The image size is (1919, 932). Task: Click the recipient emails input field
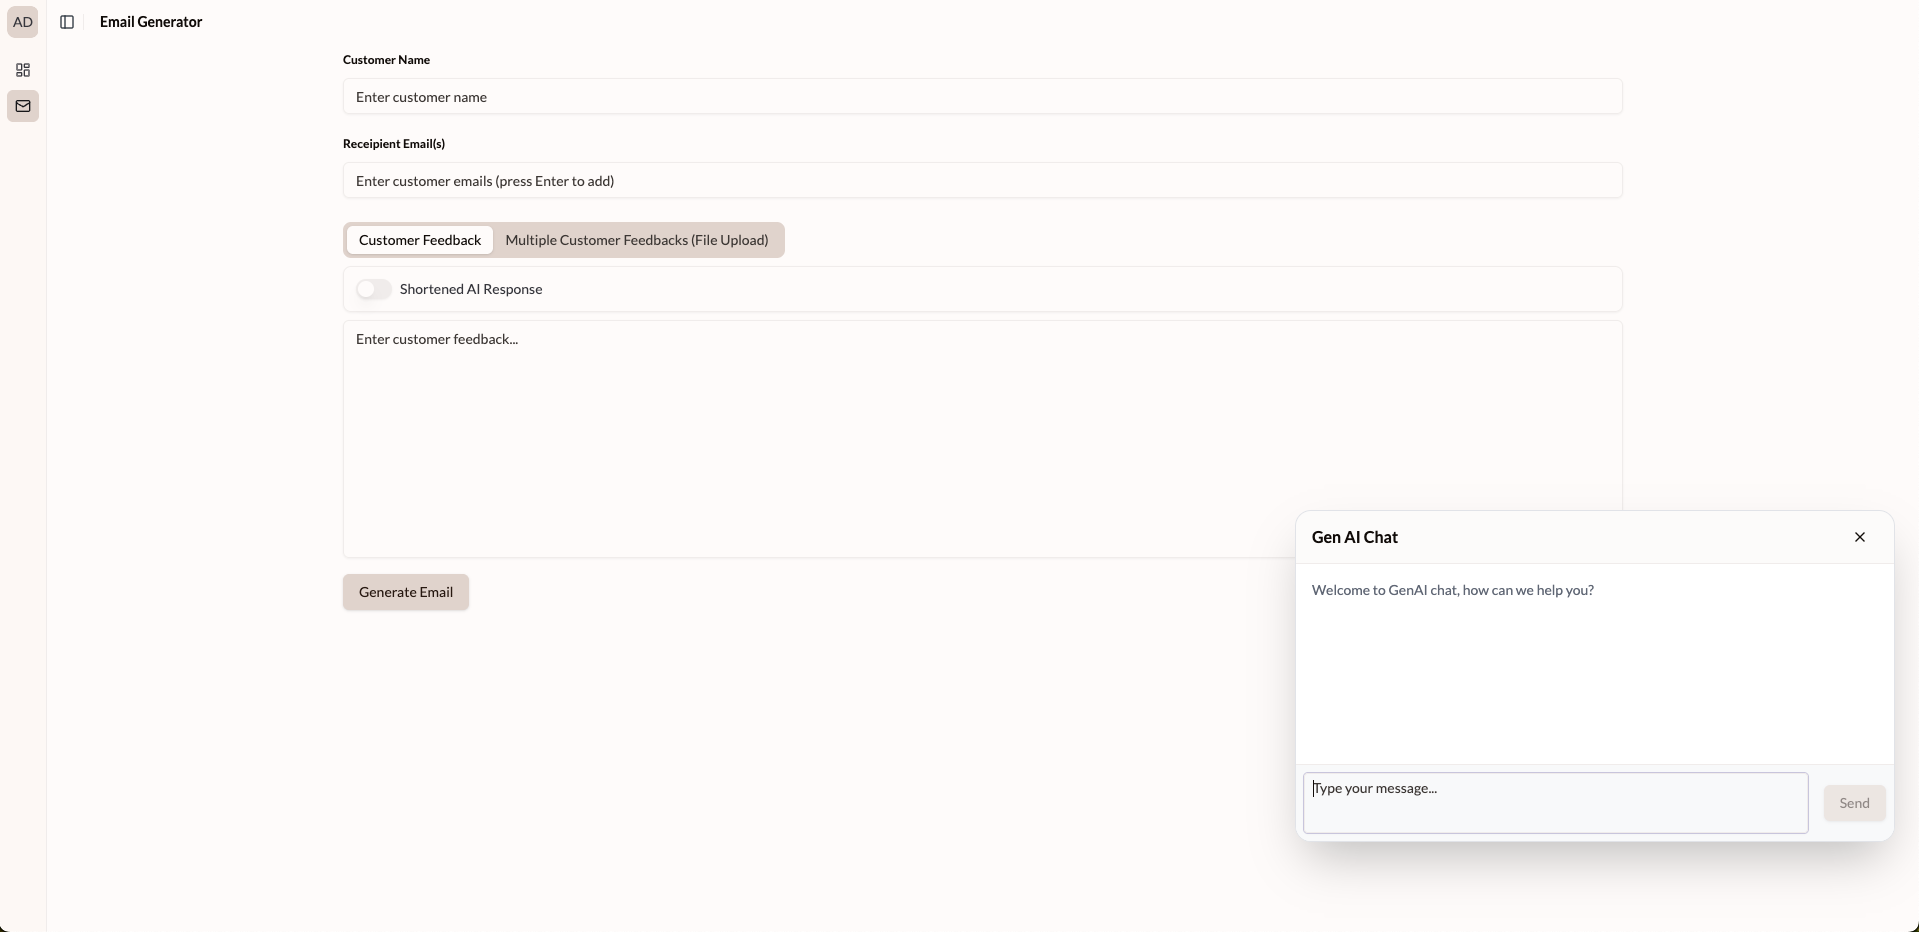pos(982,181)
